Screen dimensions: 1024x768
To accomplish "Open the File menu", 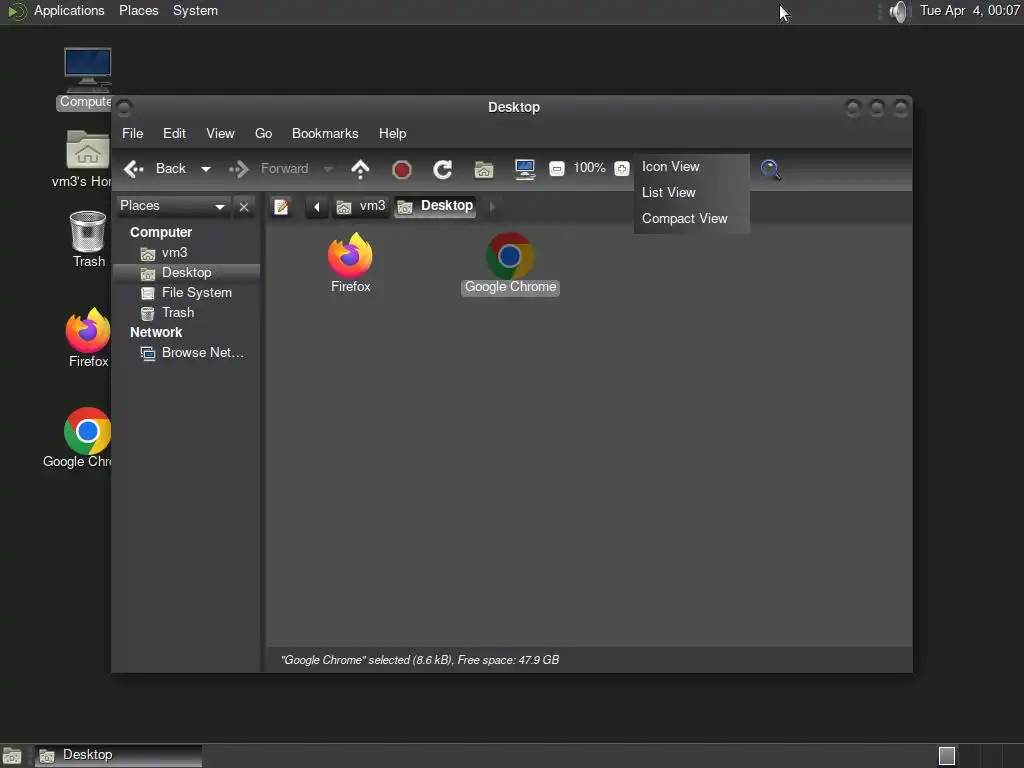I will [133, 133].
